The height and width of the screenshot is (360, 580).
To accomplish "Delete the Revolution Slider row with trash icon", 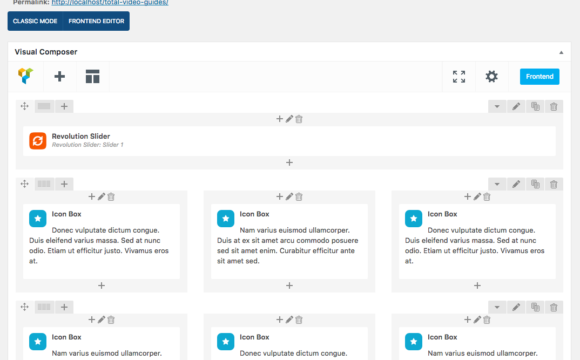I will point(553,107).
